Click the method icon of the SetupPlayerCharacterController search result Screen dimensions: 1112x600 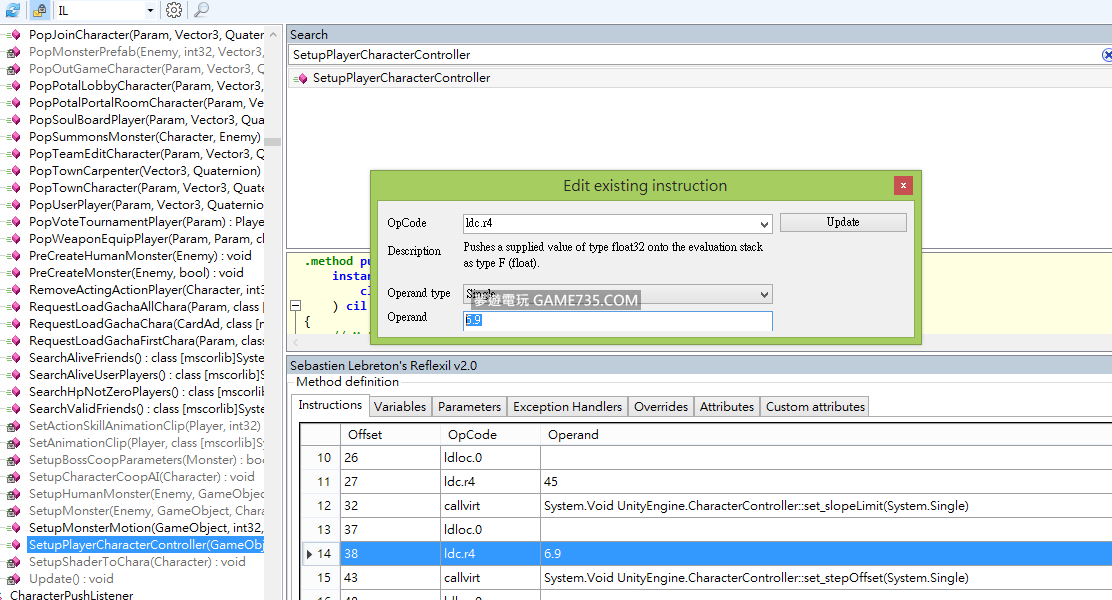coord(301,78)
